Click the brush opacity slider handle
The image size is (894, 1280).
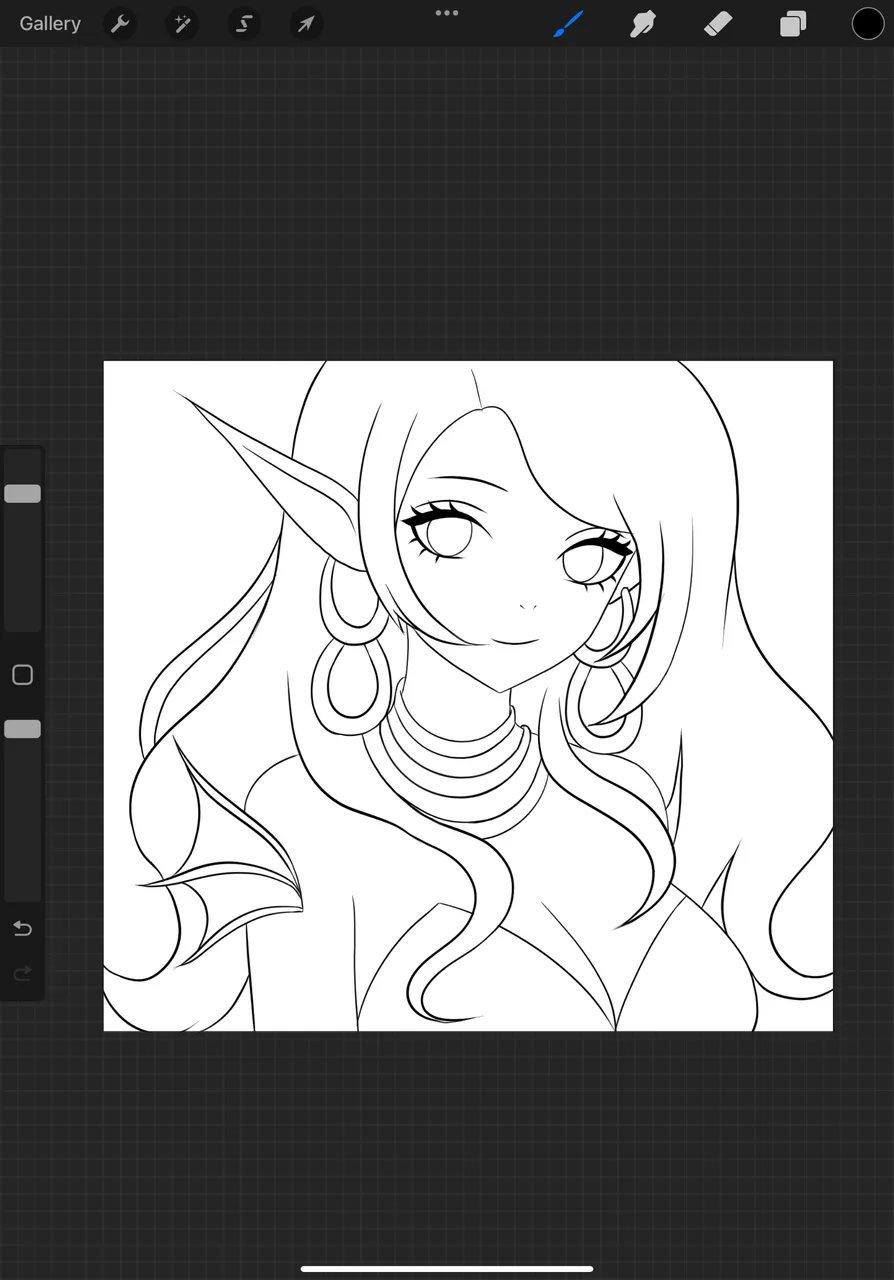coord(22,729)
